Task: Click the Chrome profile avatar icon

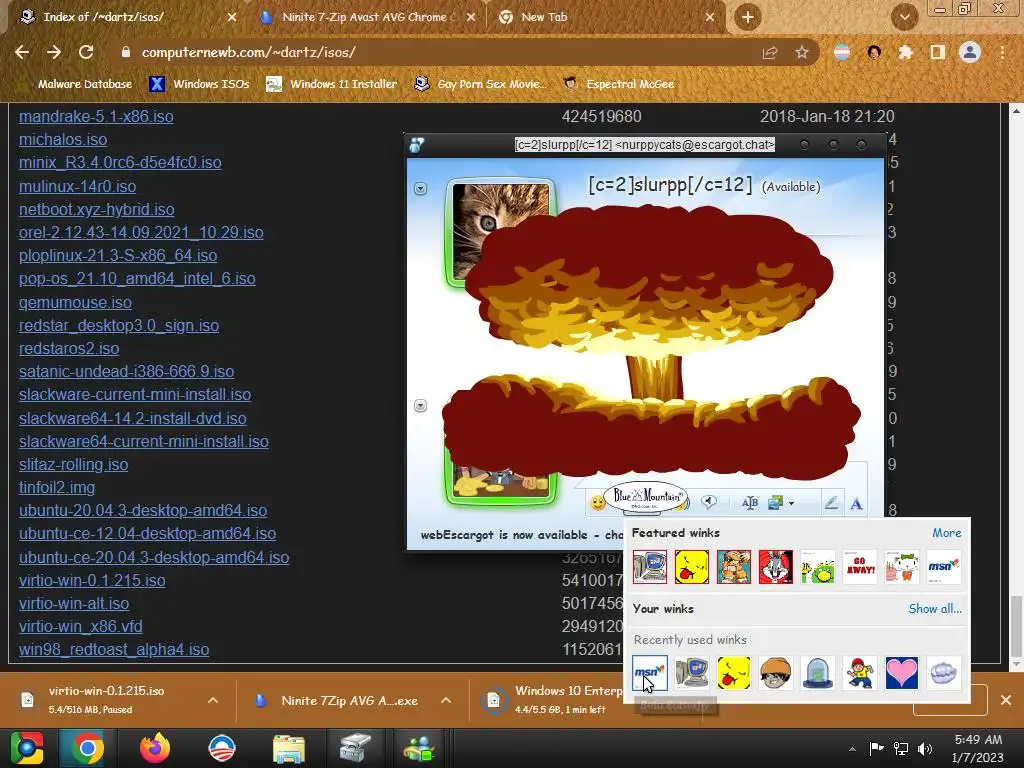Action: pos(970,52)
